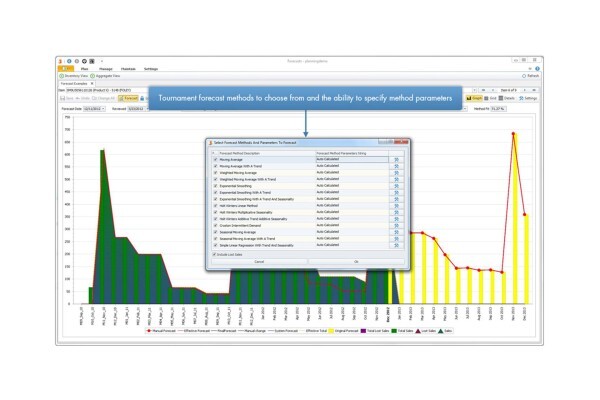Go to the last item record
Screen dimensions: 600x400
coord(534,90)
